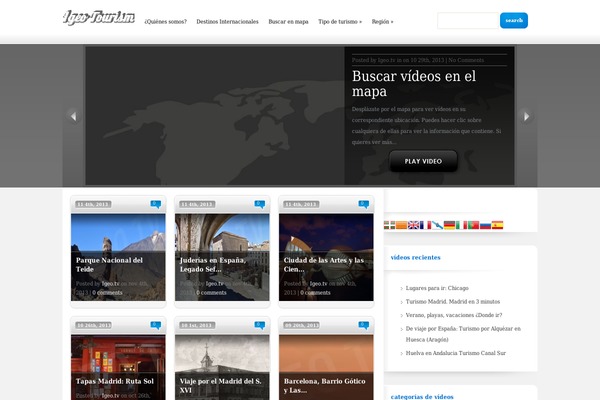Open Destinos Internacionales menu item
Screen dimensions: 600x400
(x=227, y=21)
